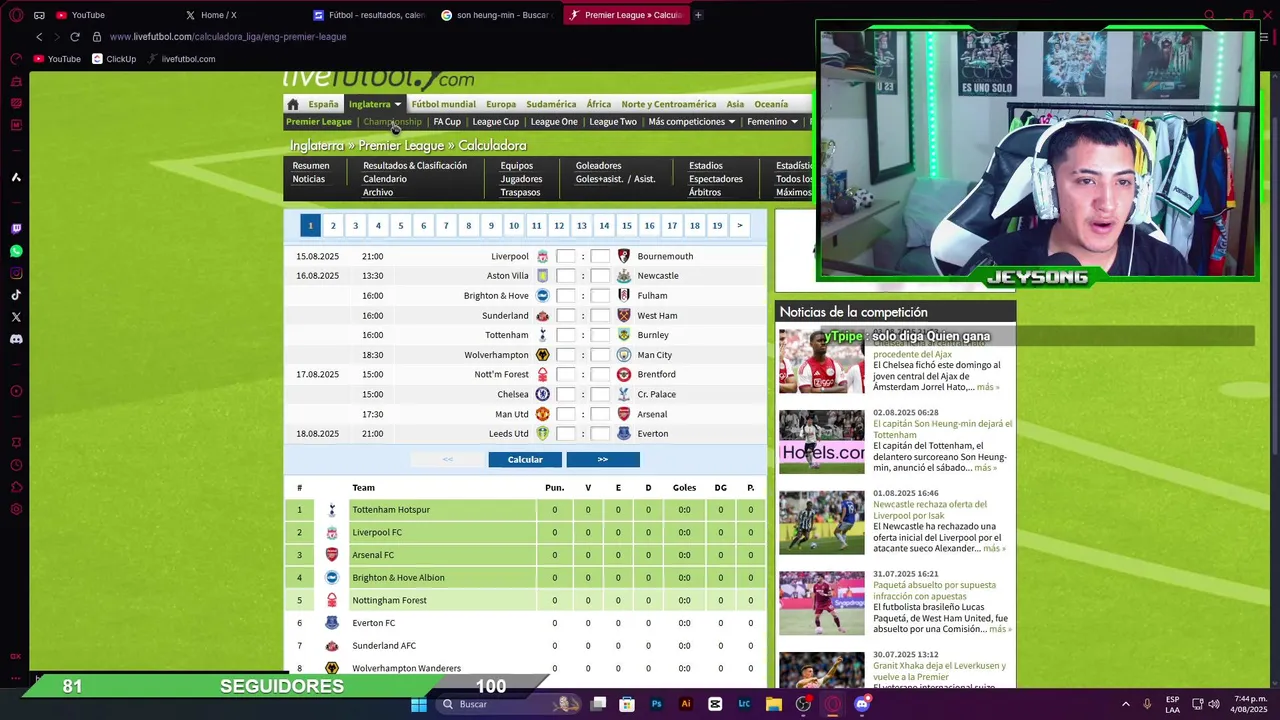Open the Goleadores link
The width and height of the screenshot is (1280, 720).
[598, 166]
